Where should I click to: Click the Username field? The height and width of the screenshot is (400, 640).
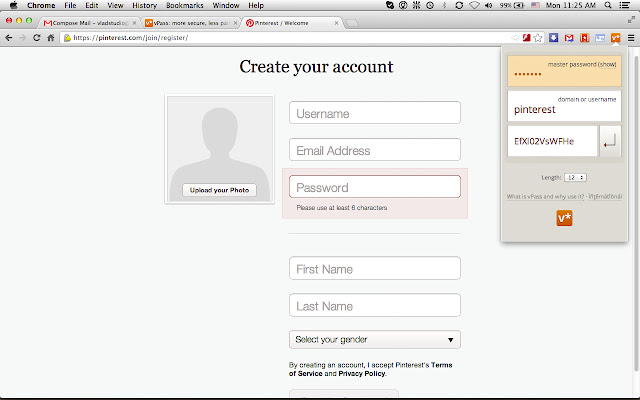click(375, 113)
